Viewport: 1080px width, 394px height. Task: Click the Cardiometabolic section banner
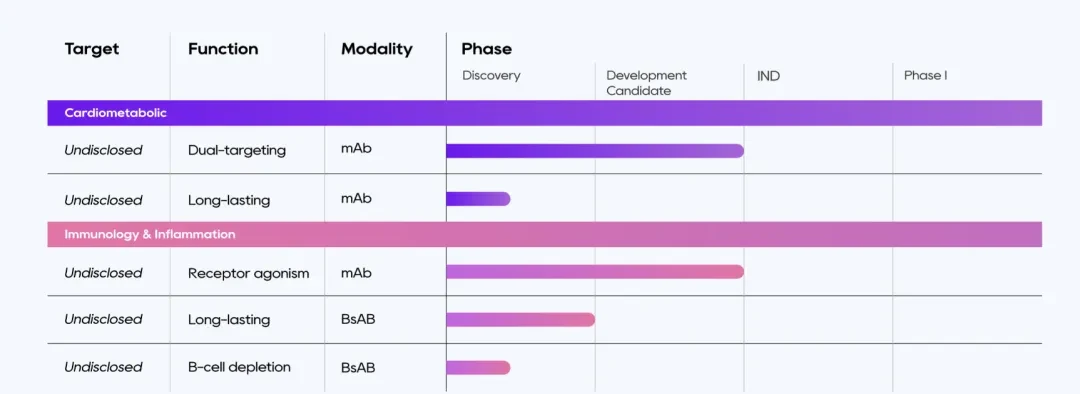[x=544, y=113]
